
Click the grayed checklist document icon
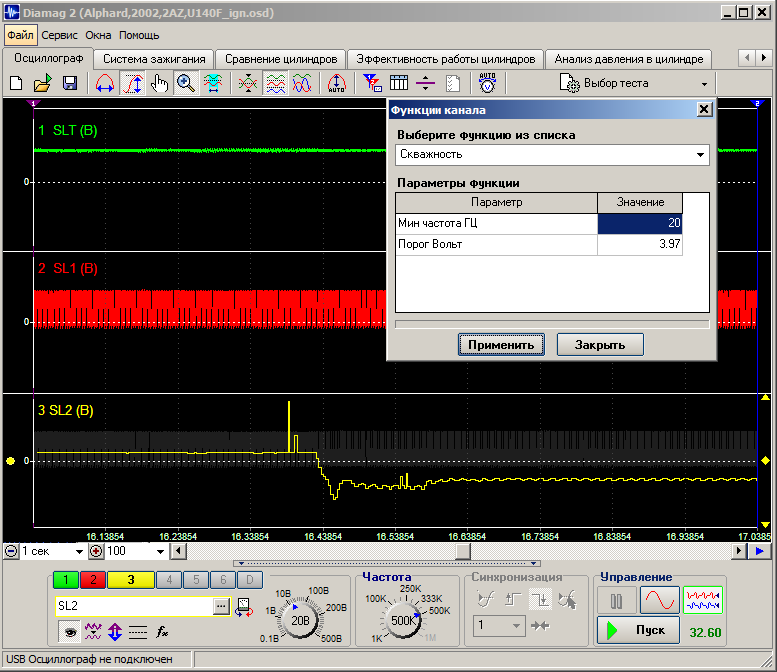coord(453,83)
